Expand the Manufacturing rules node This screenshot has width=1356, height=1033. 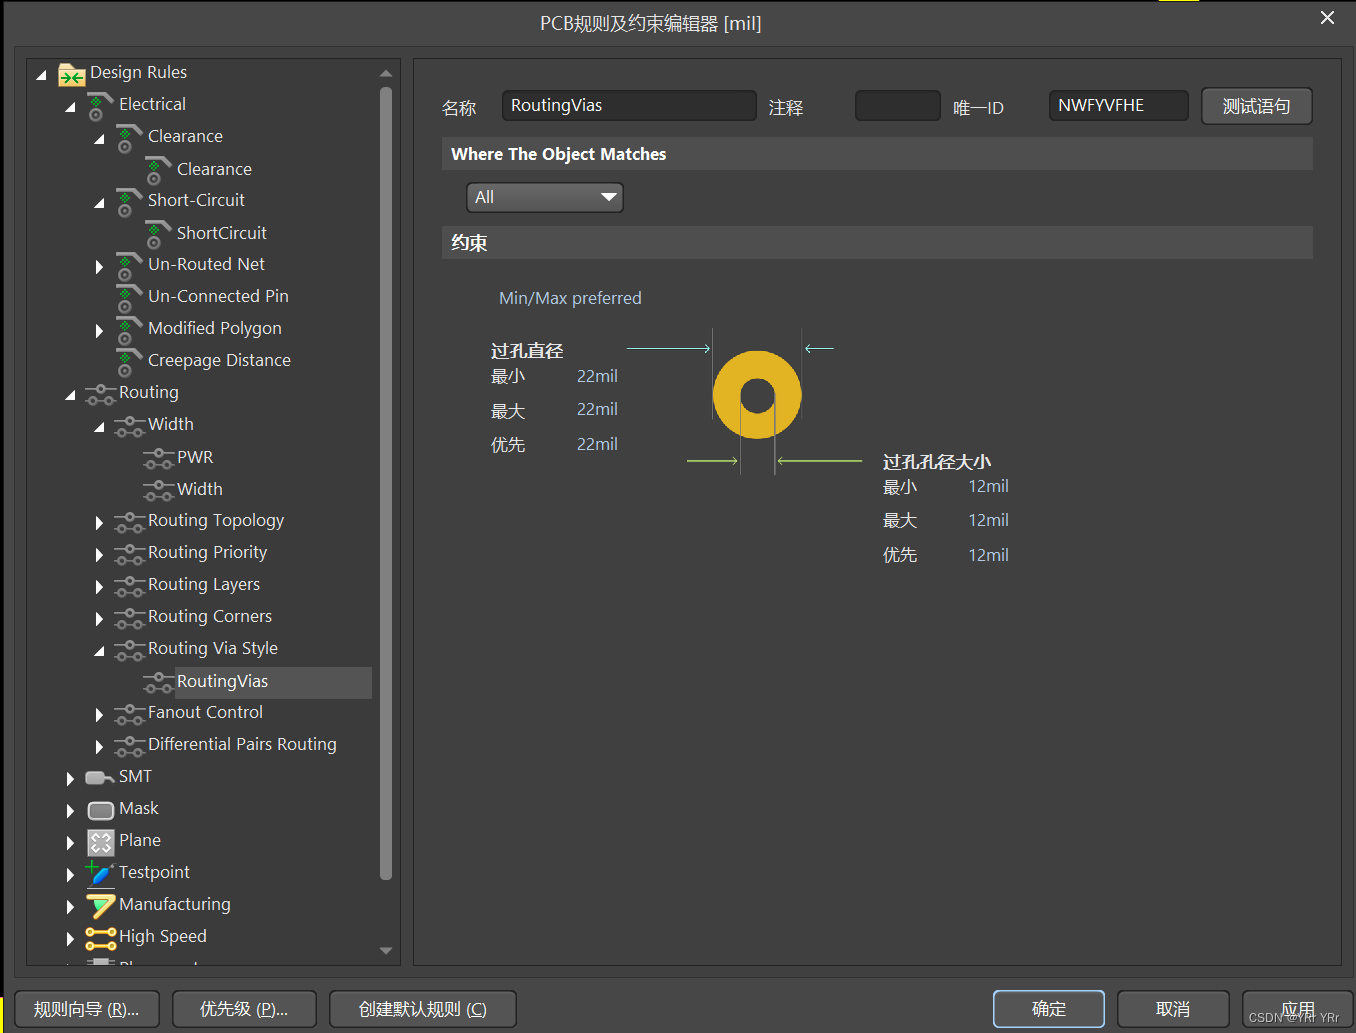(x=70, y=907)
